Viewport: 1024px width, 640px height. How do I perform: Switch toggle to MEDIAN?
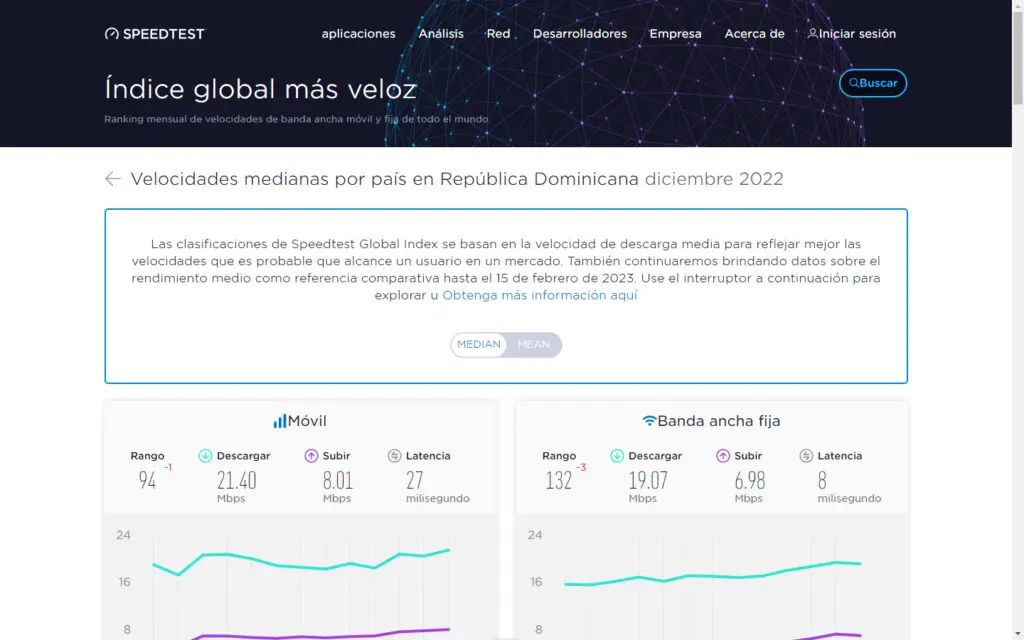479,344
